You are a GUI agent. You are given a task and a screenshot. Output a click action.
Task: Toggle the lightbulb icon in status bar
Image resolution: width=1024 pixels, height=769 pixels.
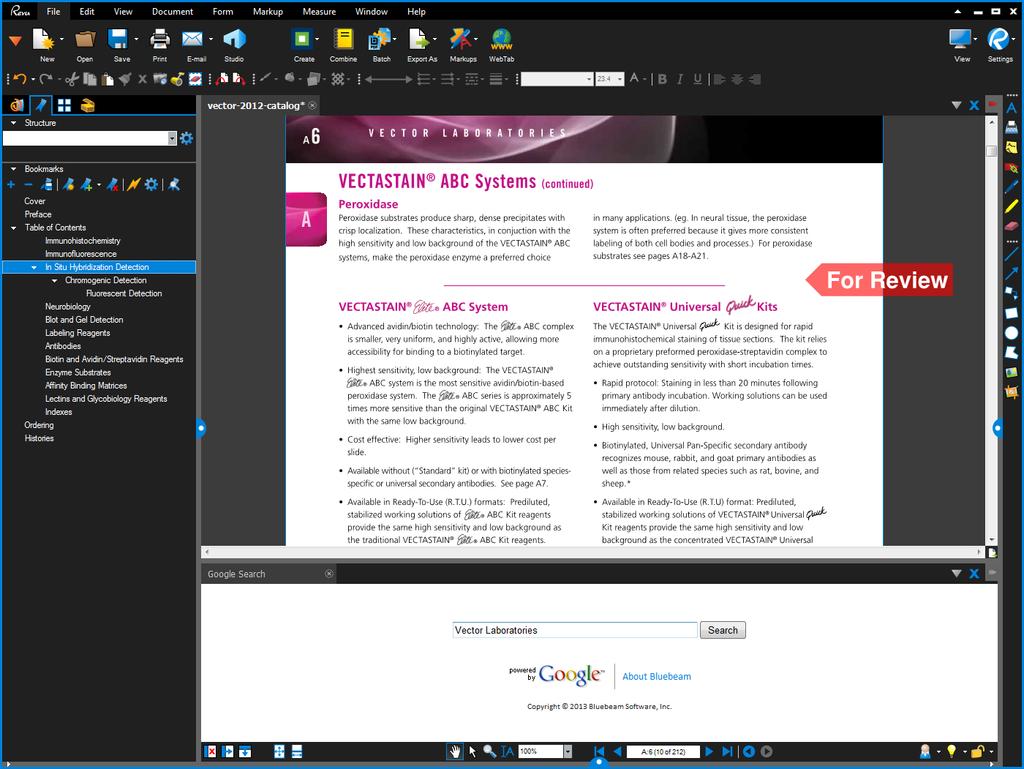[x=952, y=751]
